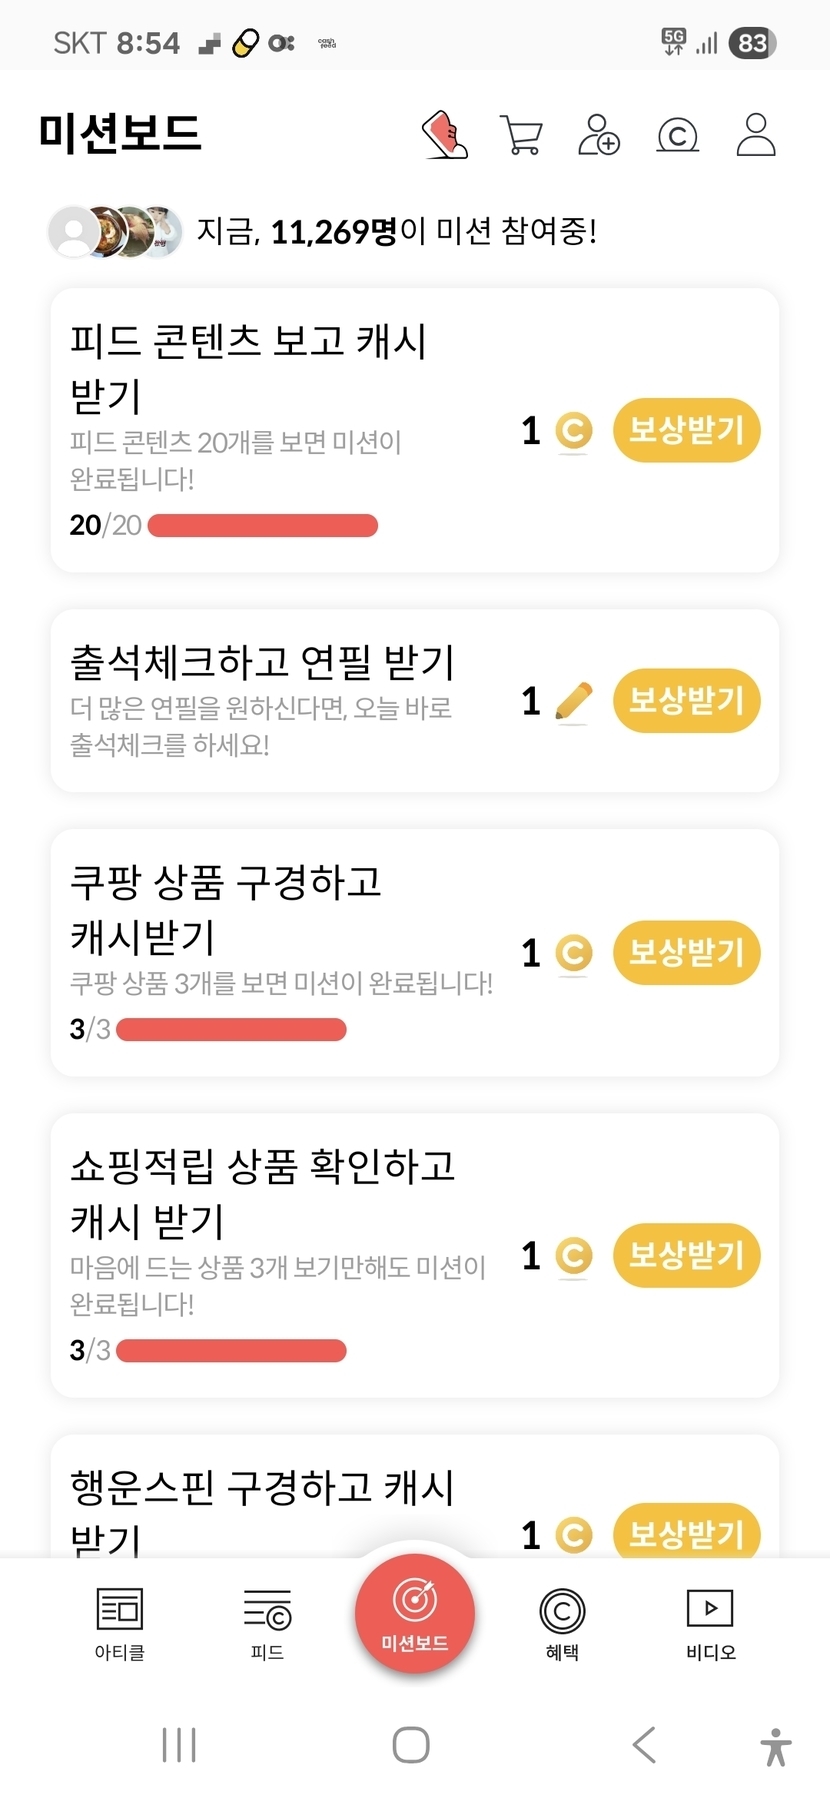Open the 비디오 tab
Viewport: 830px width, 1798px height.
710,1622
